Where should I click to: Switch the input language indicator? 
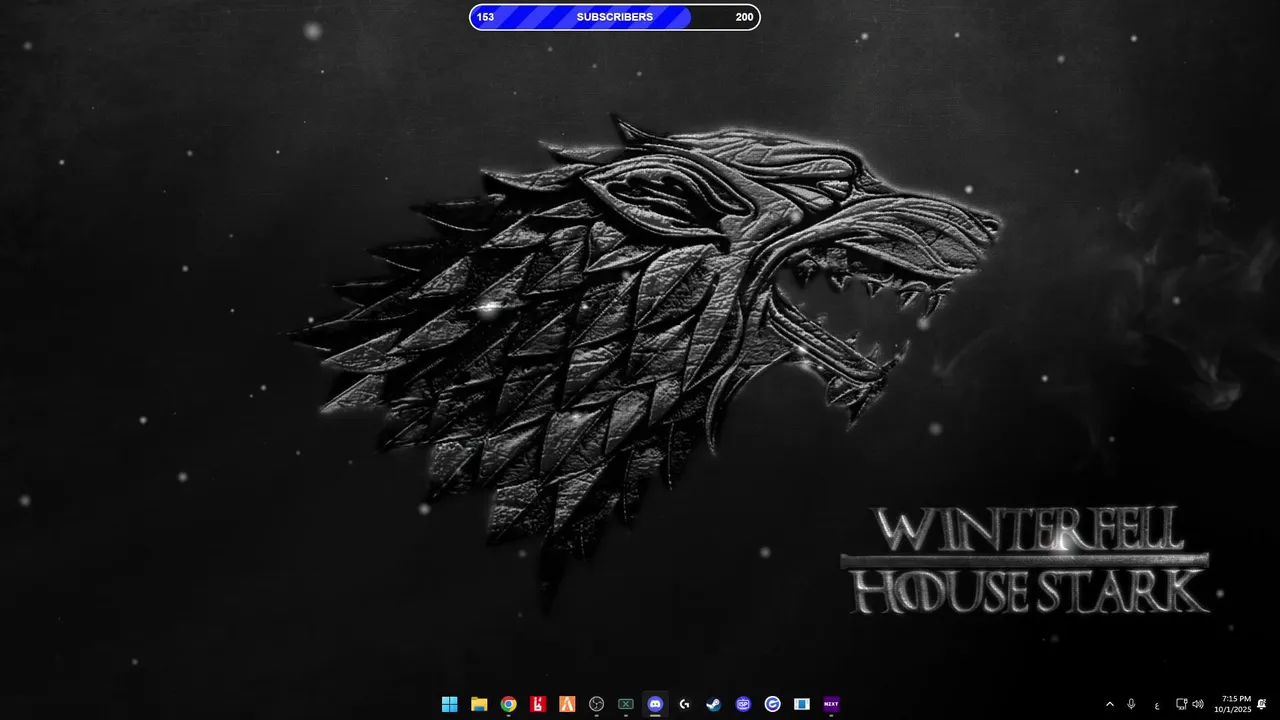pyautogui.click(x=1157, y=705)
